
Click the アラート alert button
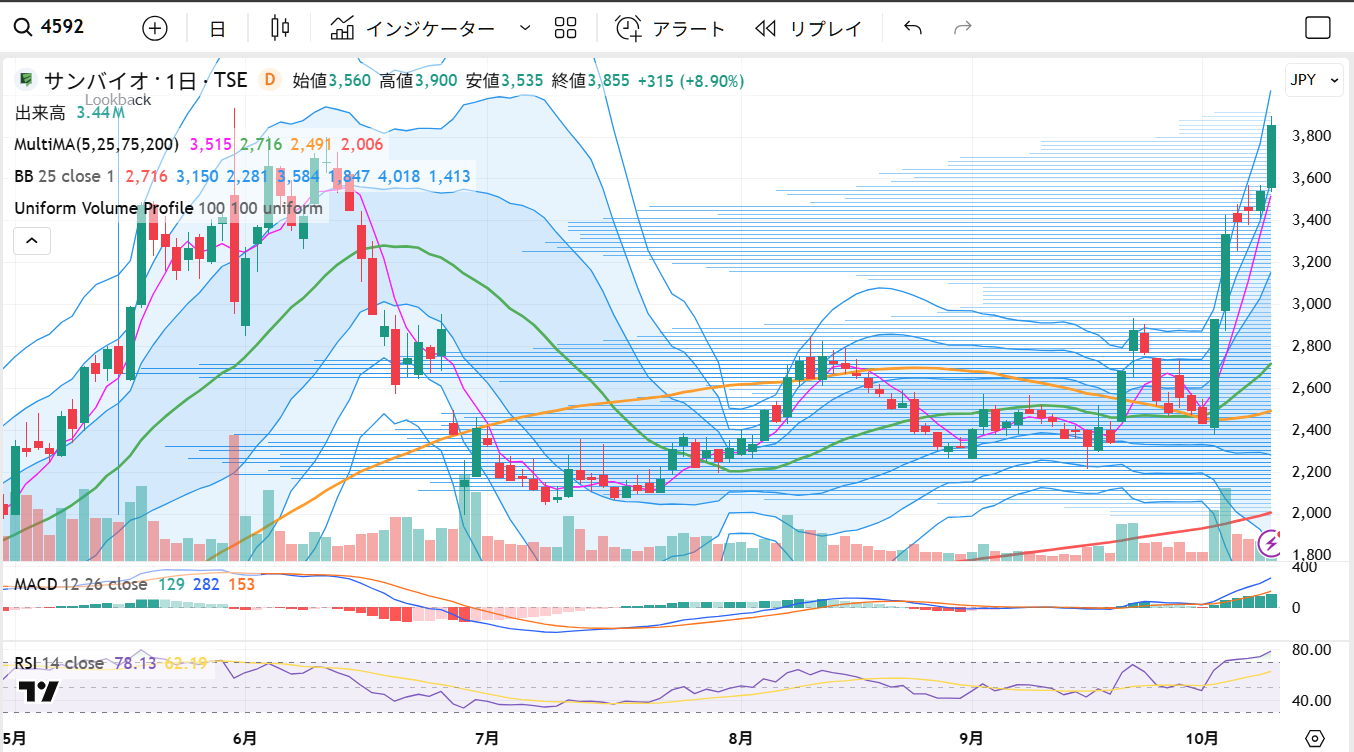pos(670,28)
